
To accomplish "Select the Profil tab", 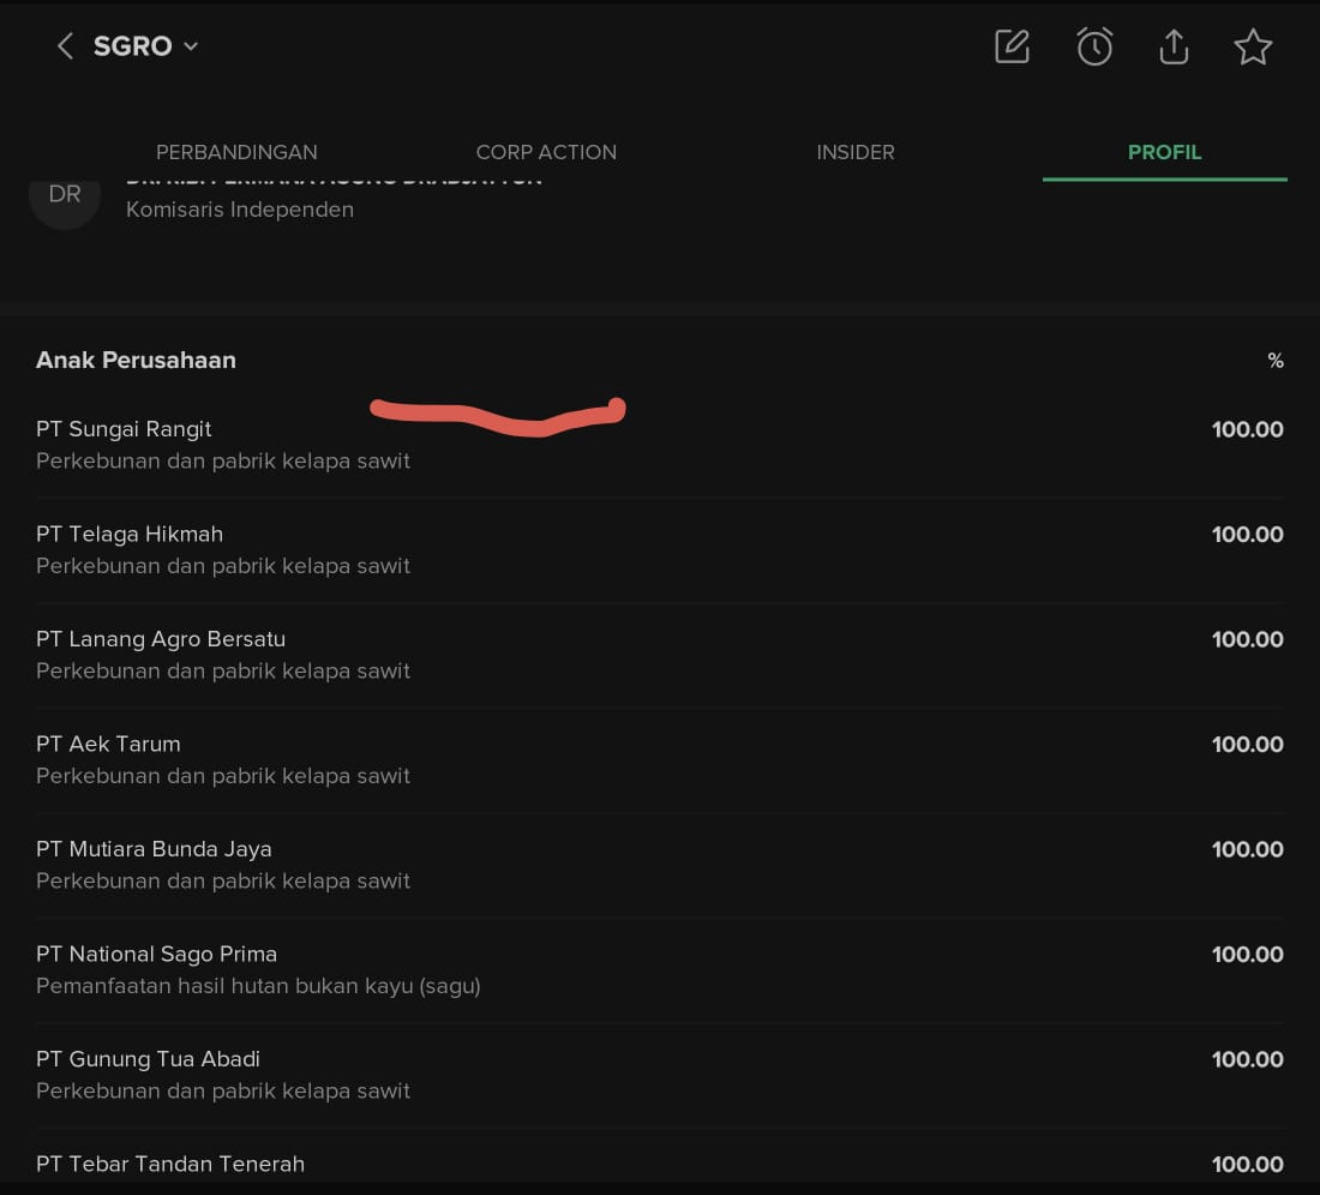I will pyautogui.click(x=1164, y=152).
